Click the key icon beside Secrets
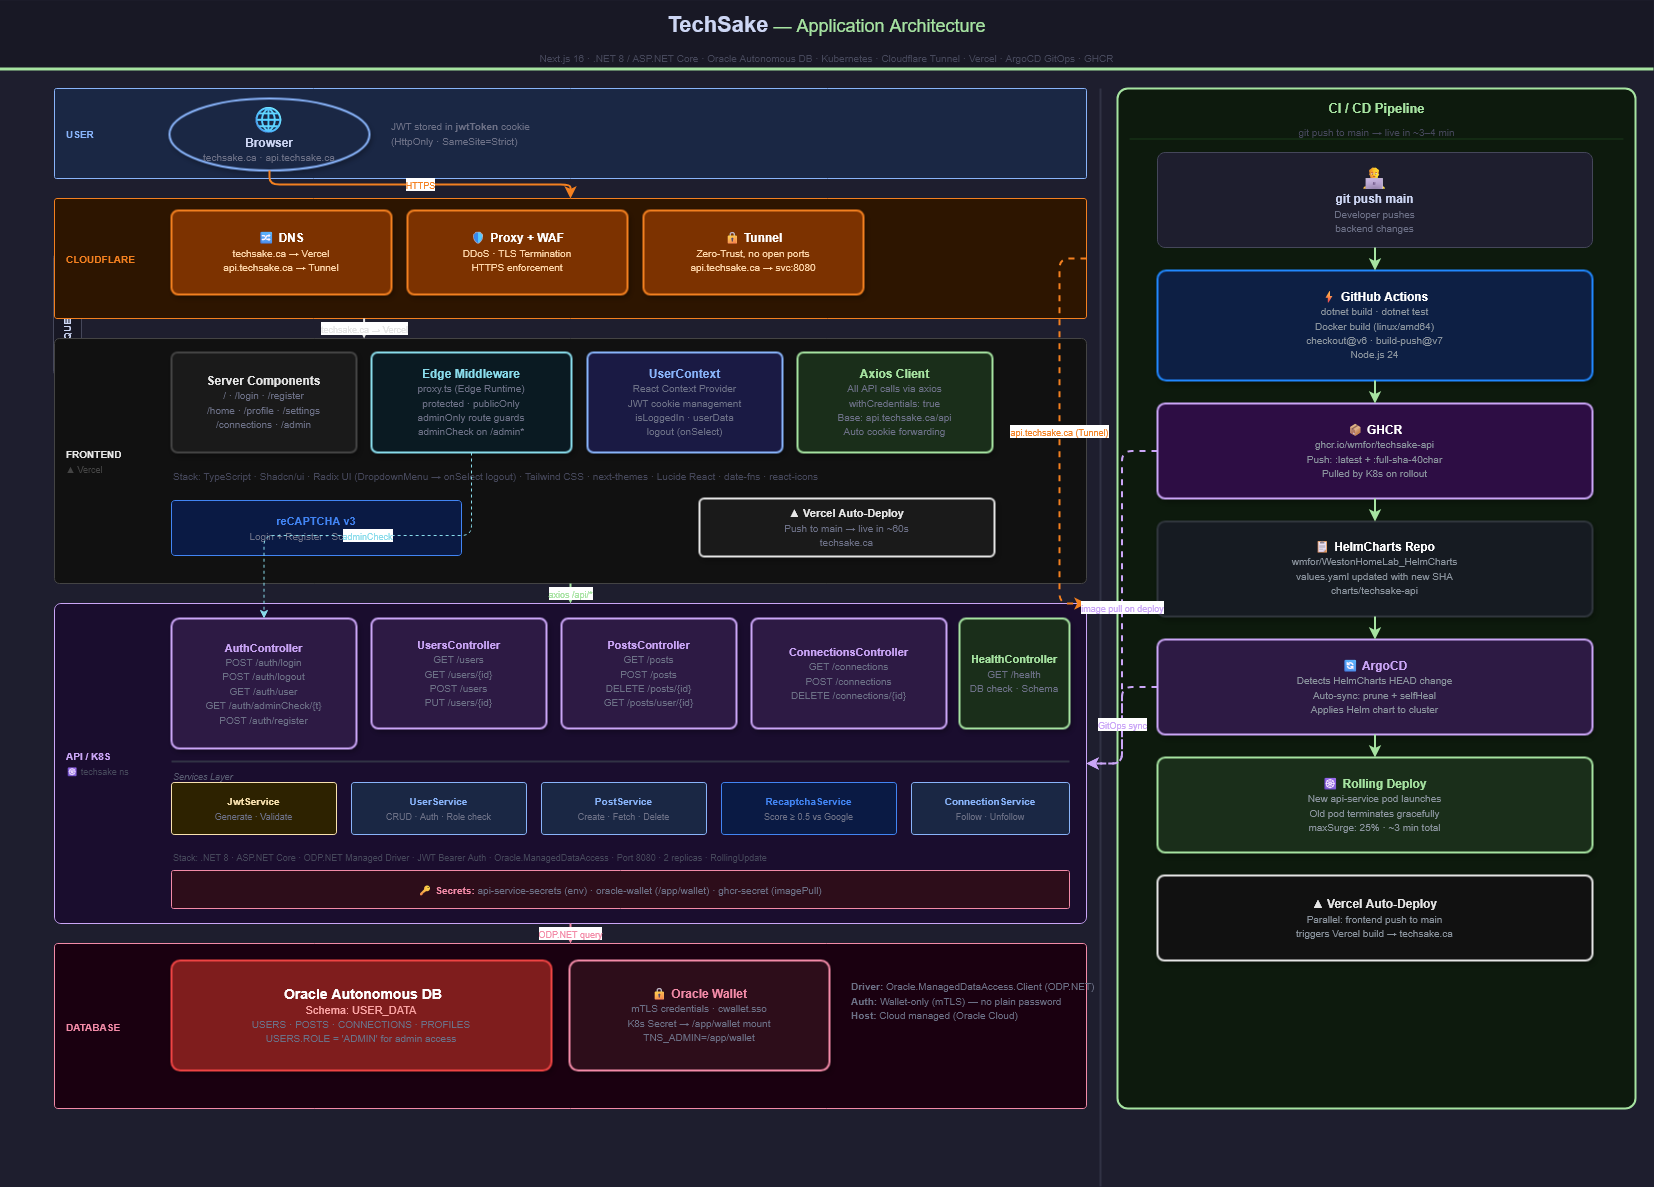1654x1187 pixels. point(425,891)
